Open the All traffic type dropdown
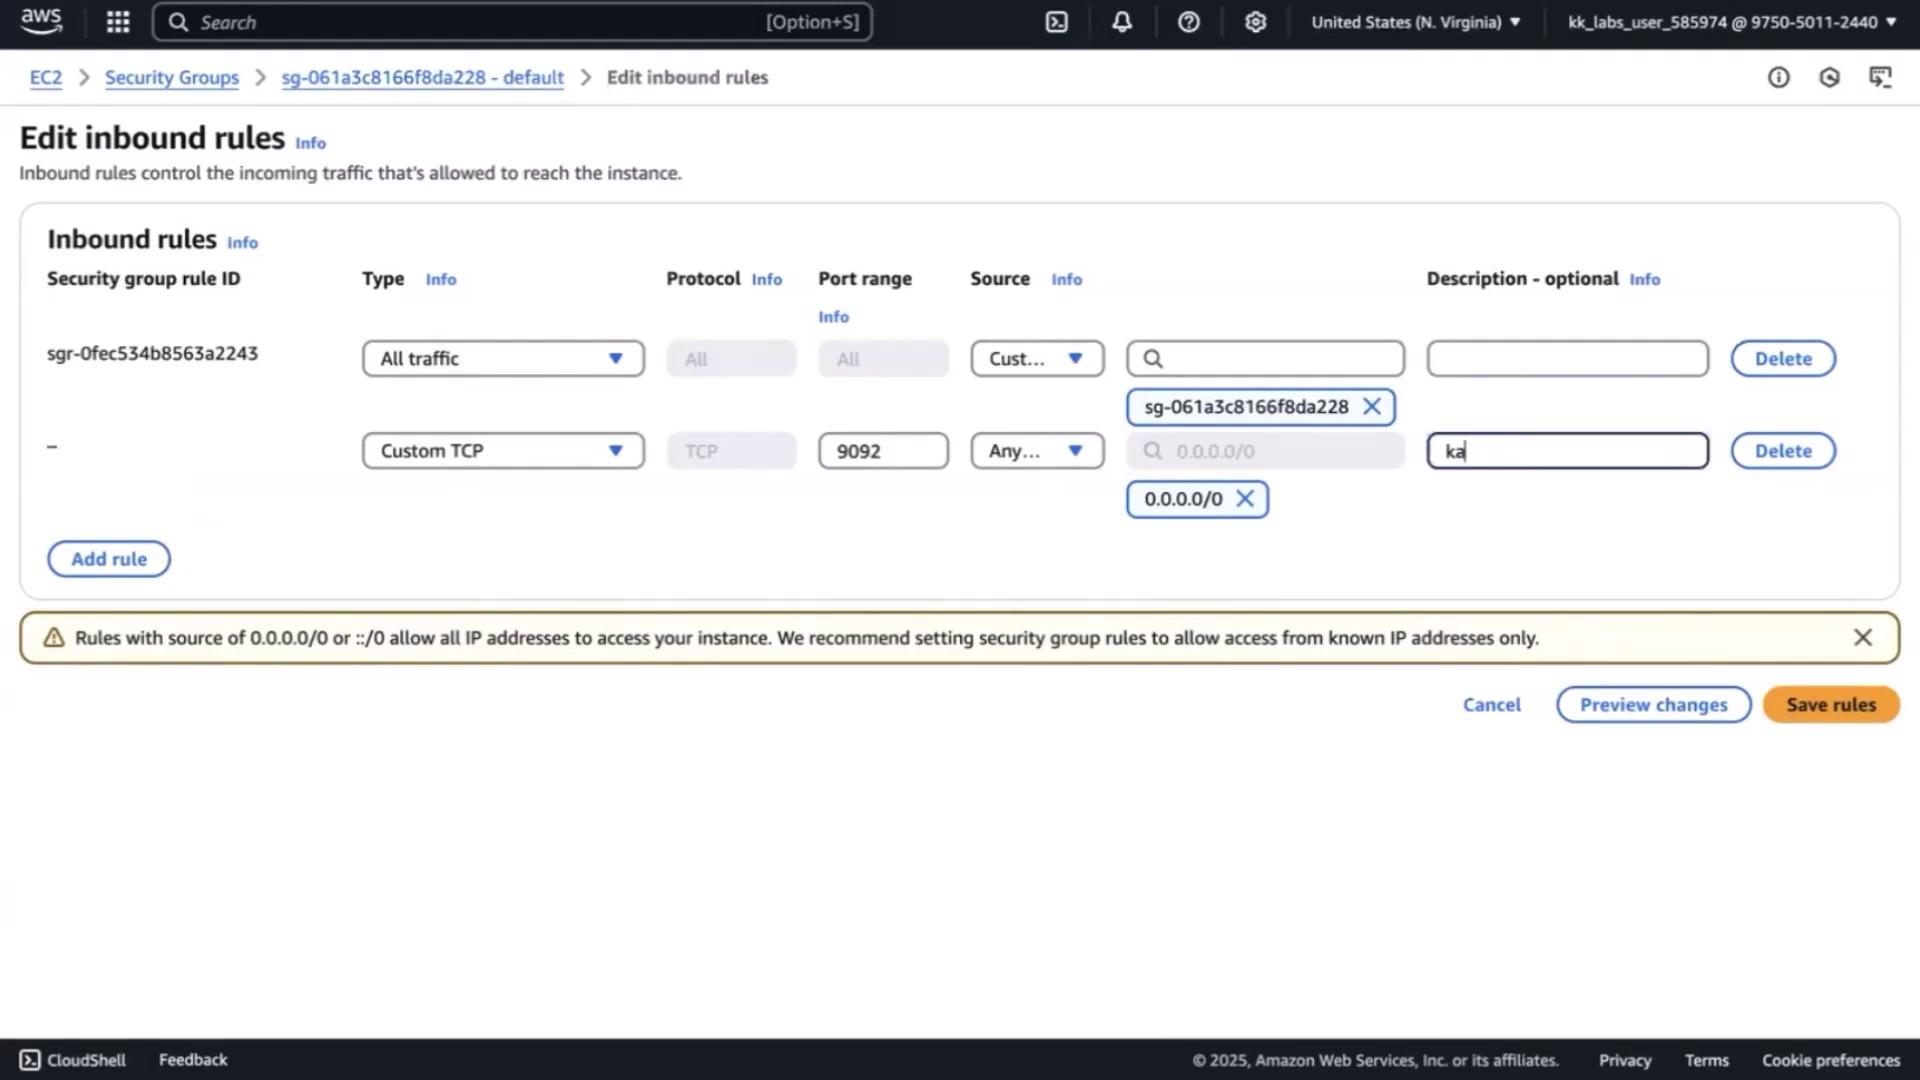This screenshot has width=1920, height=1080. pyautogui.click(x=503, y=359)
